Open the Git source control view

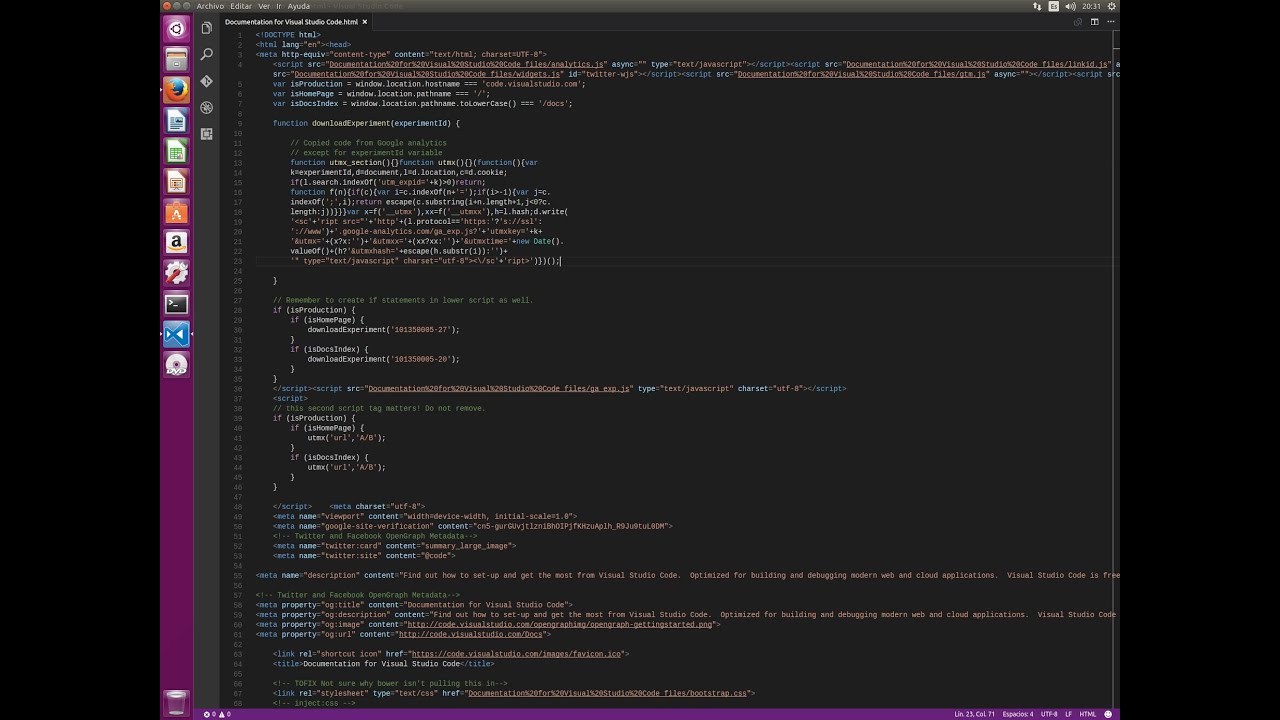pyautogui.click(x=207, y=81)
